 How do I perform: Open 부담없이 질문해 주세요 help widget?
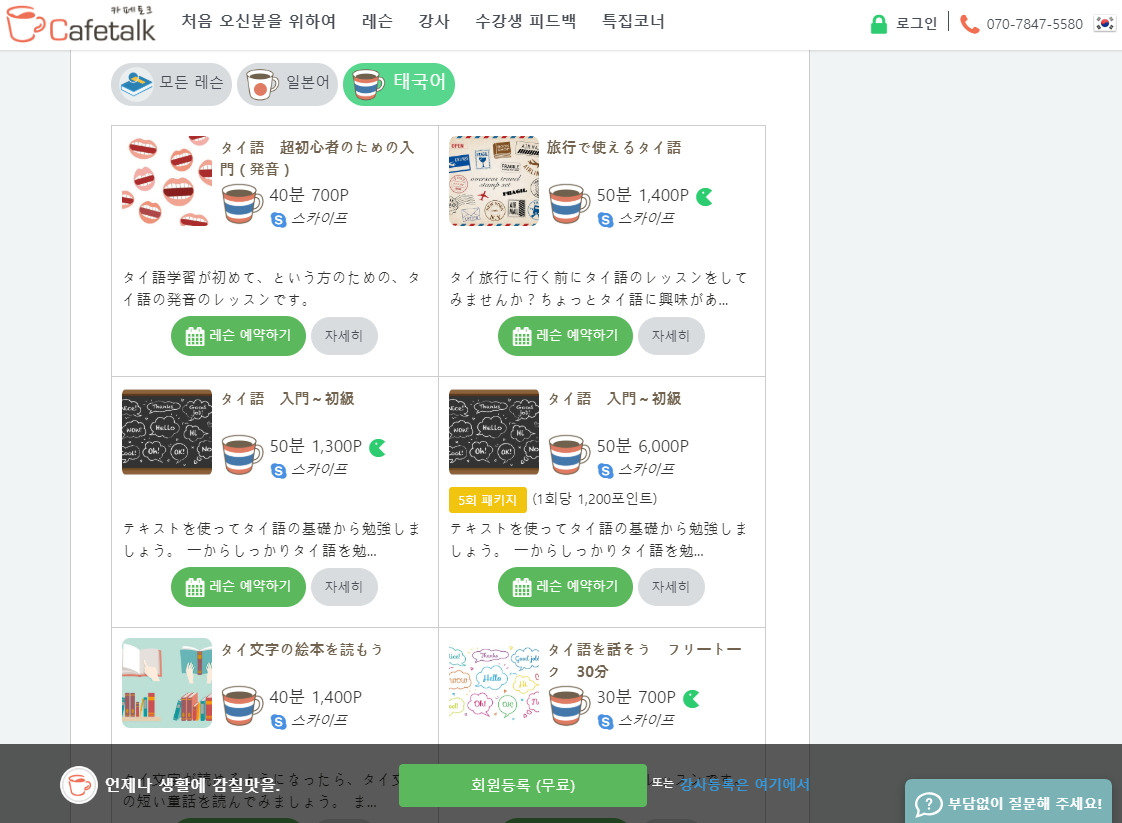[1009, 802]
